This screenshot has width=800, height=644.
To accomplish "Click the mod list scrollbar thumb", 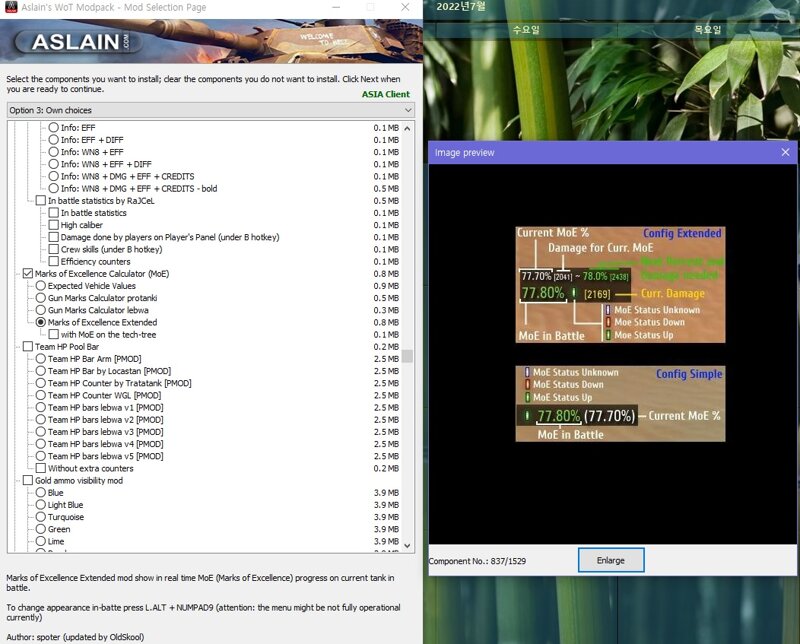I will click(x=407, y=356).
